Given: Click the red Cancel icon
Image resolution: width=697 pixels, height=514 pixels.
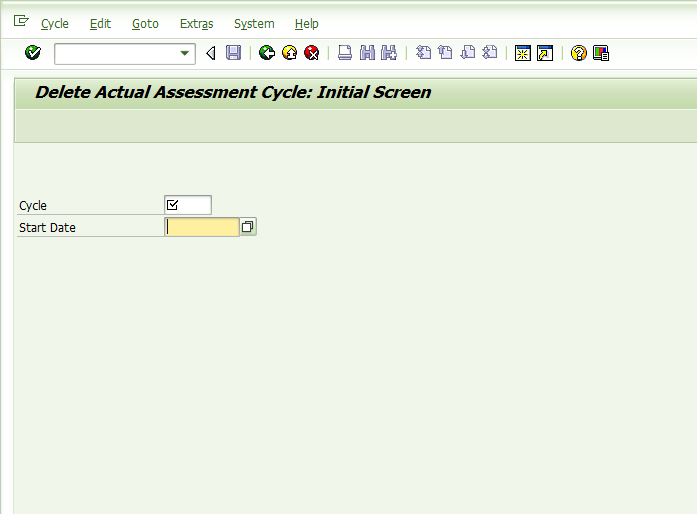Looking at the screenshot, I should [x=312, y=53].
